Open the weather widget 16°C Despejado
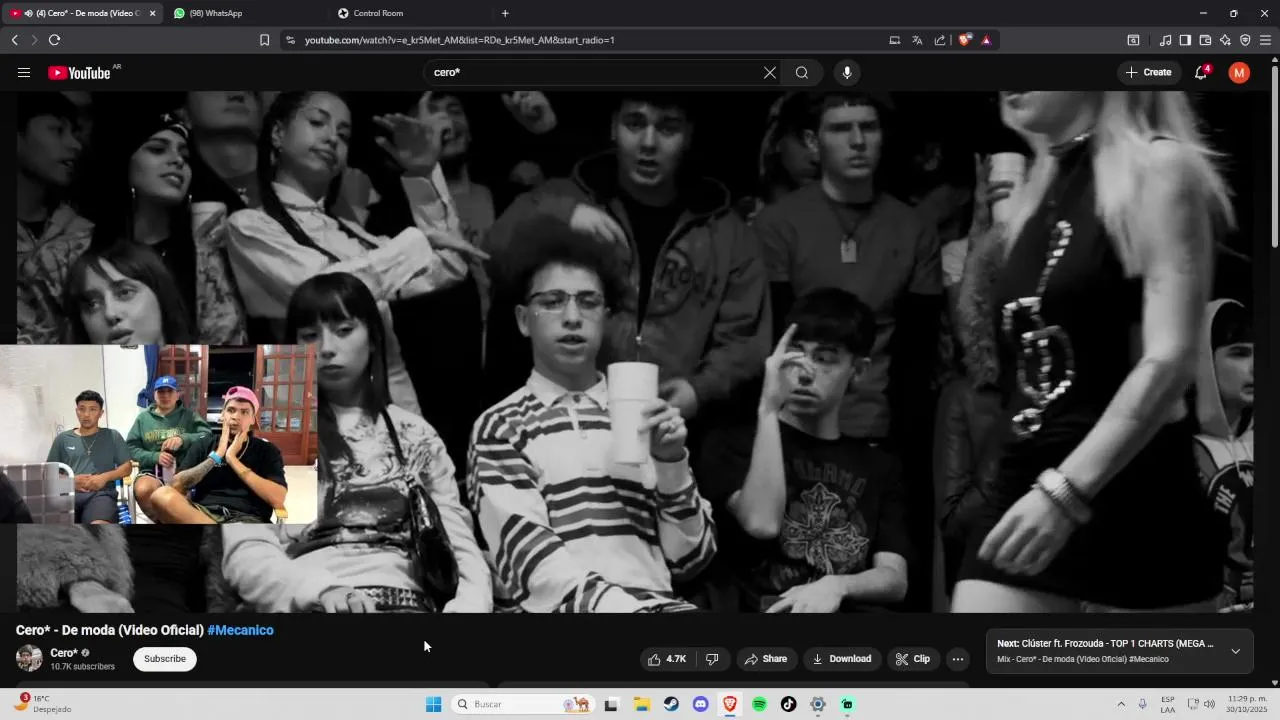 coord(42,704)
